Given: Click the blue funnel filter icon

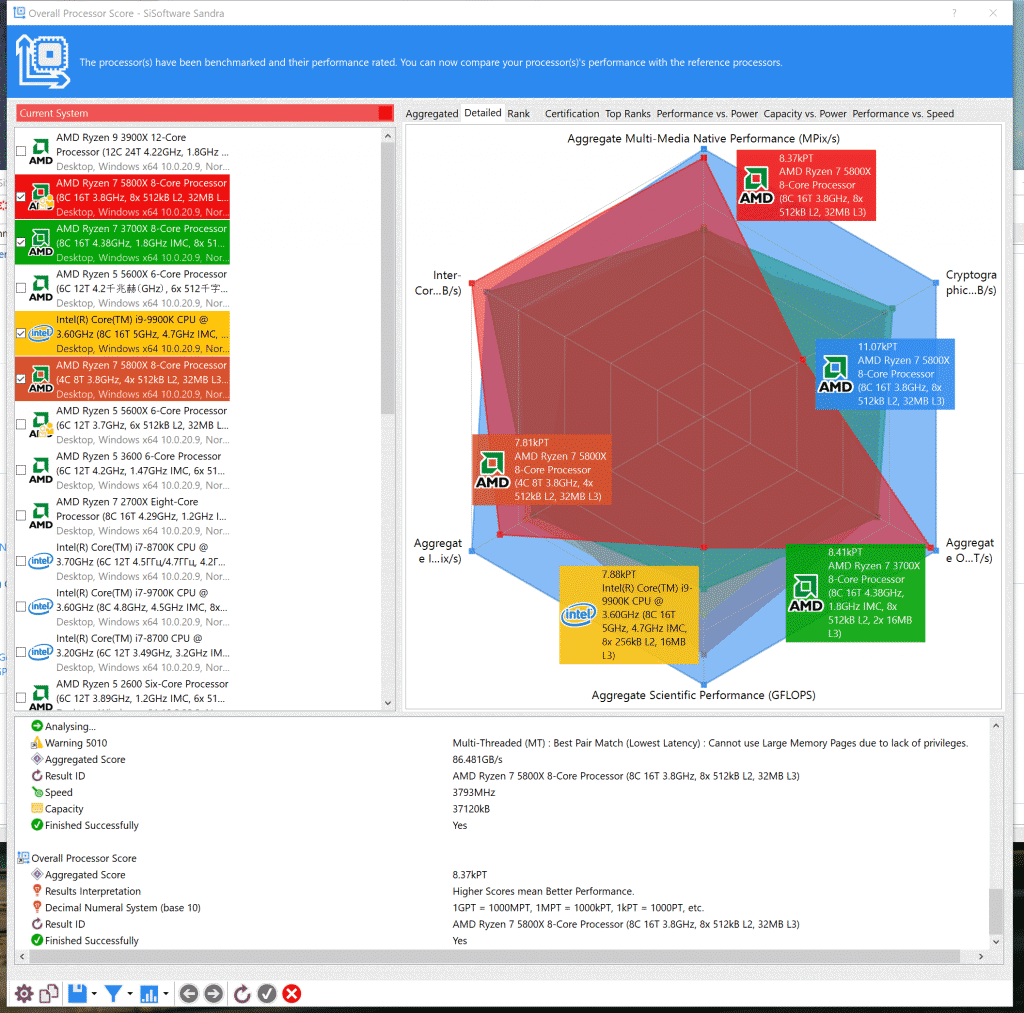Looking at the screenshot, I should [x=113, y=994].
